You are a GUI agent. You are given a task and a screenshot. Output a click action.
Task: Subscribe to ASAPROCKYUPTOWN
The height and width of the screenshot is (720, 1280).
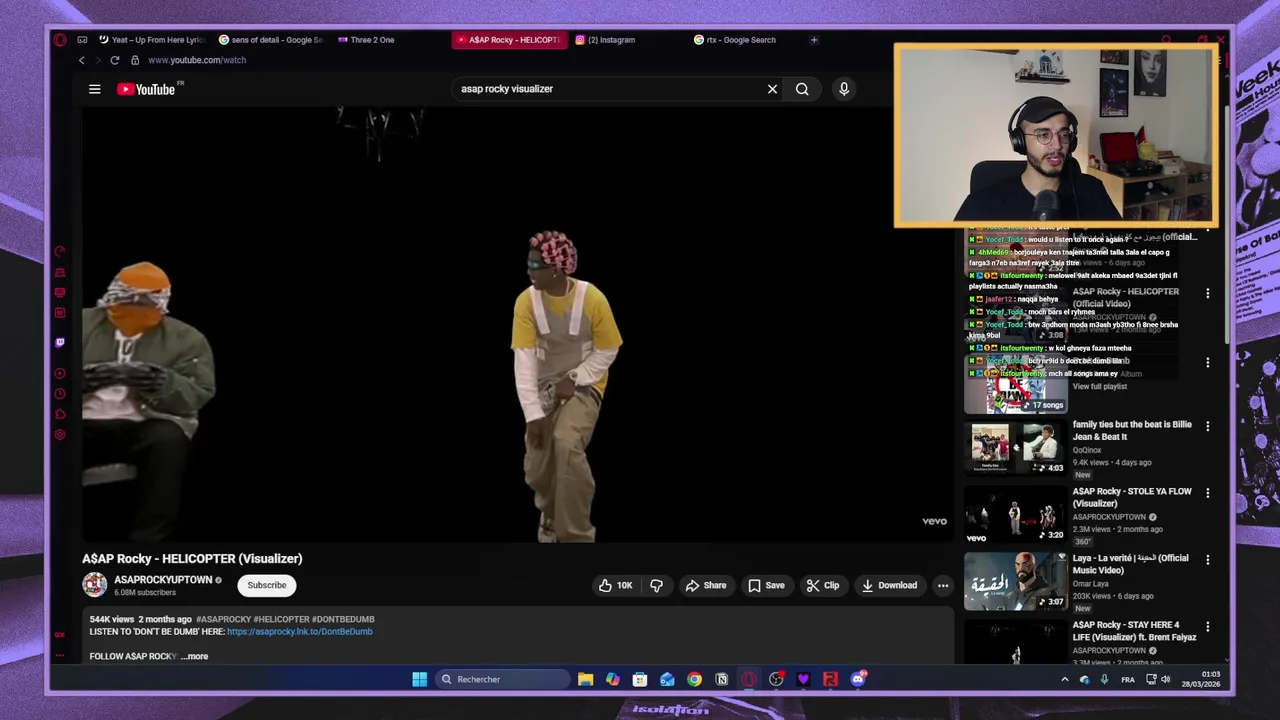tap(266, 585)
